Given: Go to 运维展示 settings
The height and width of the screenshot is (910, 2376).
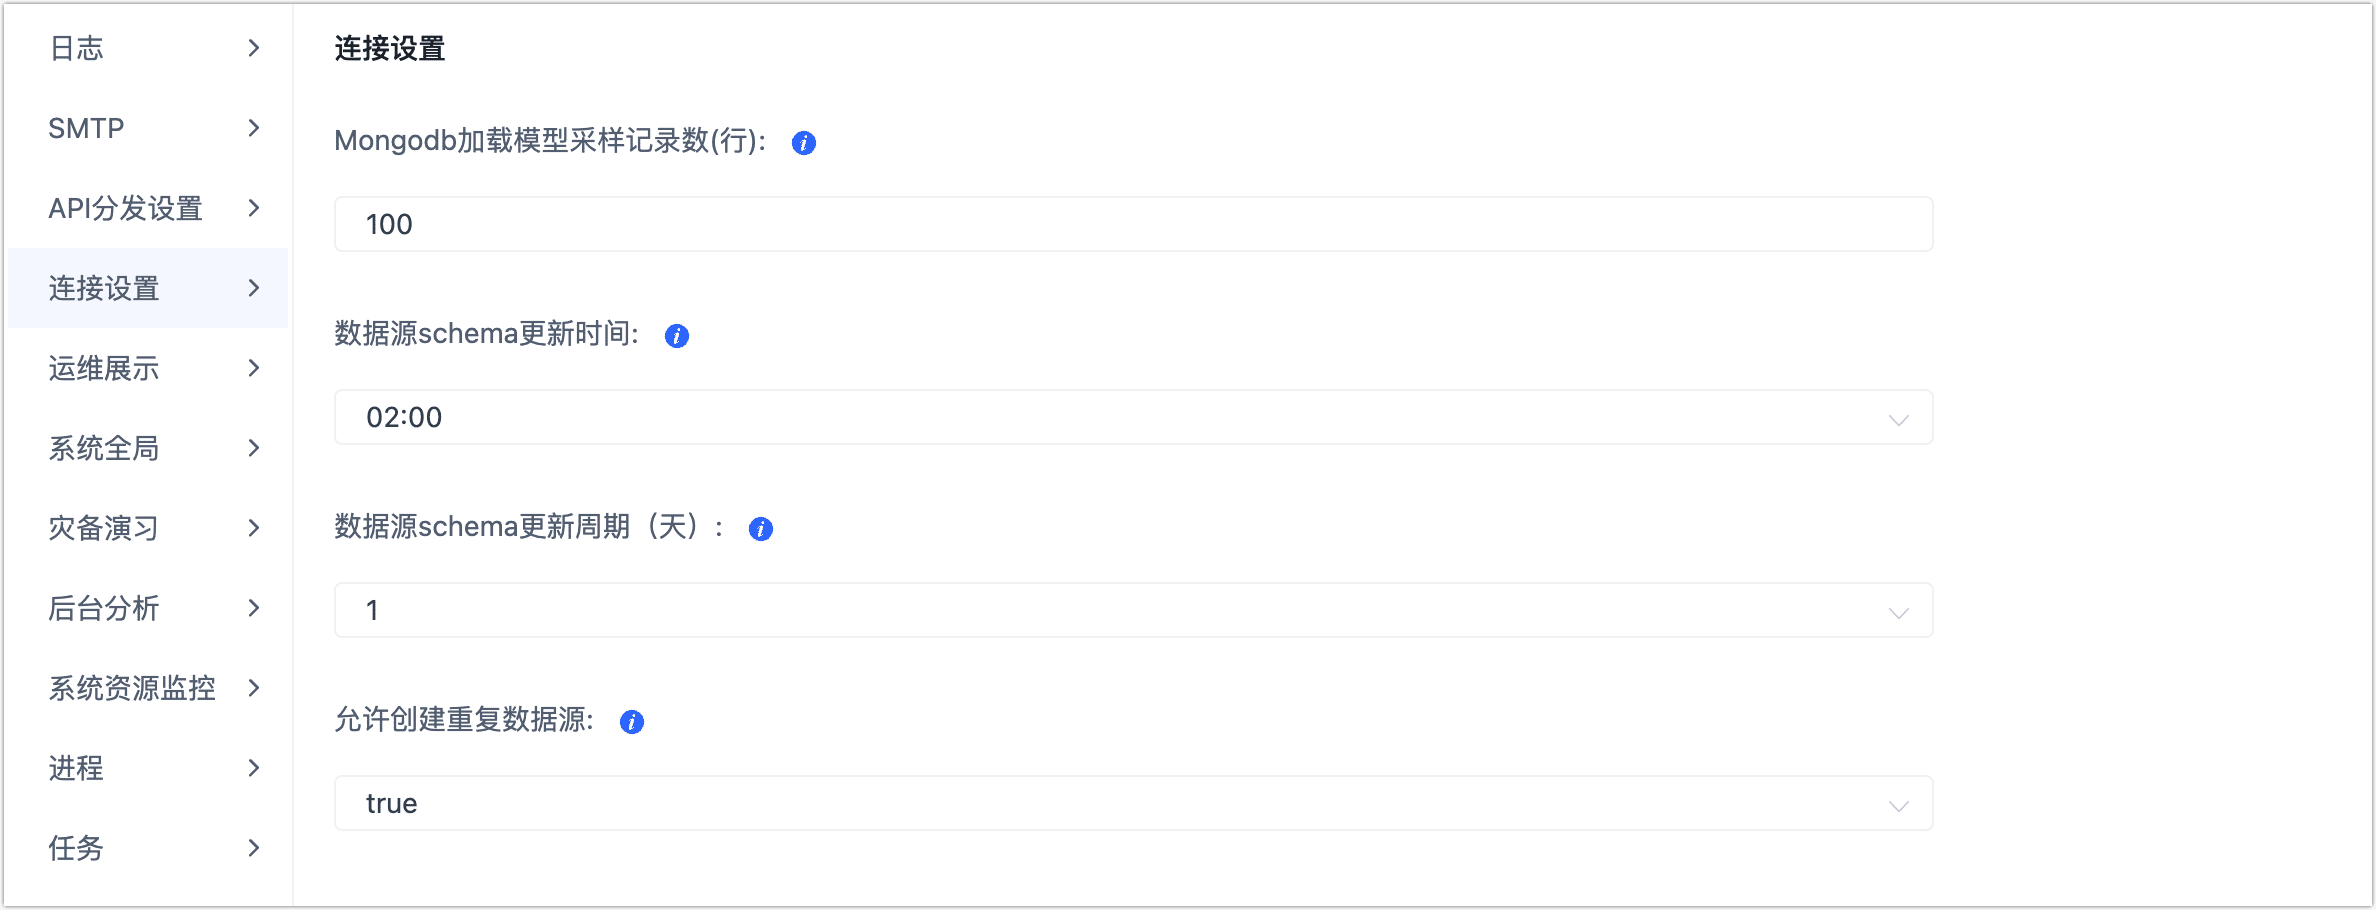Looking at the screenshot, I should [104, 368].
